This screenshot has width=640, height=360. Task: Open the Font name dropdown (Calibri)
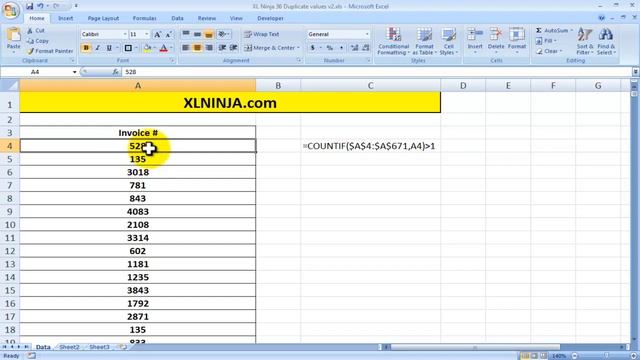click(124, 34)
